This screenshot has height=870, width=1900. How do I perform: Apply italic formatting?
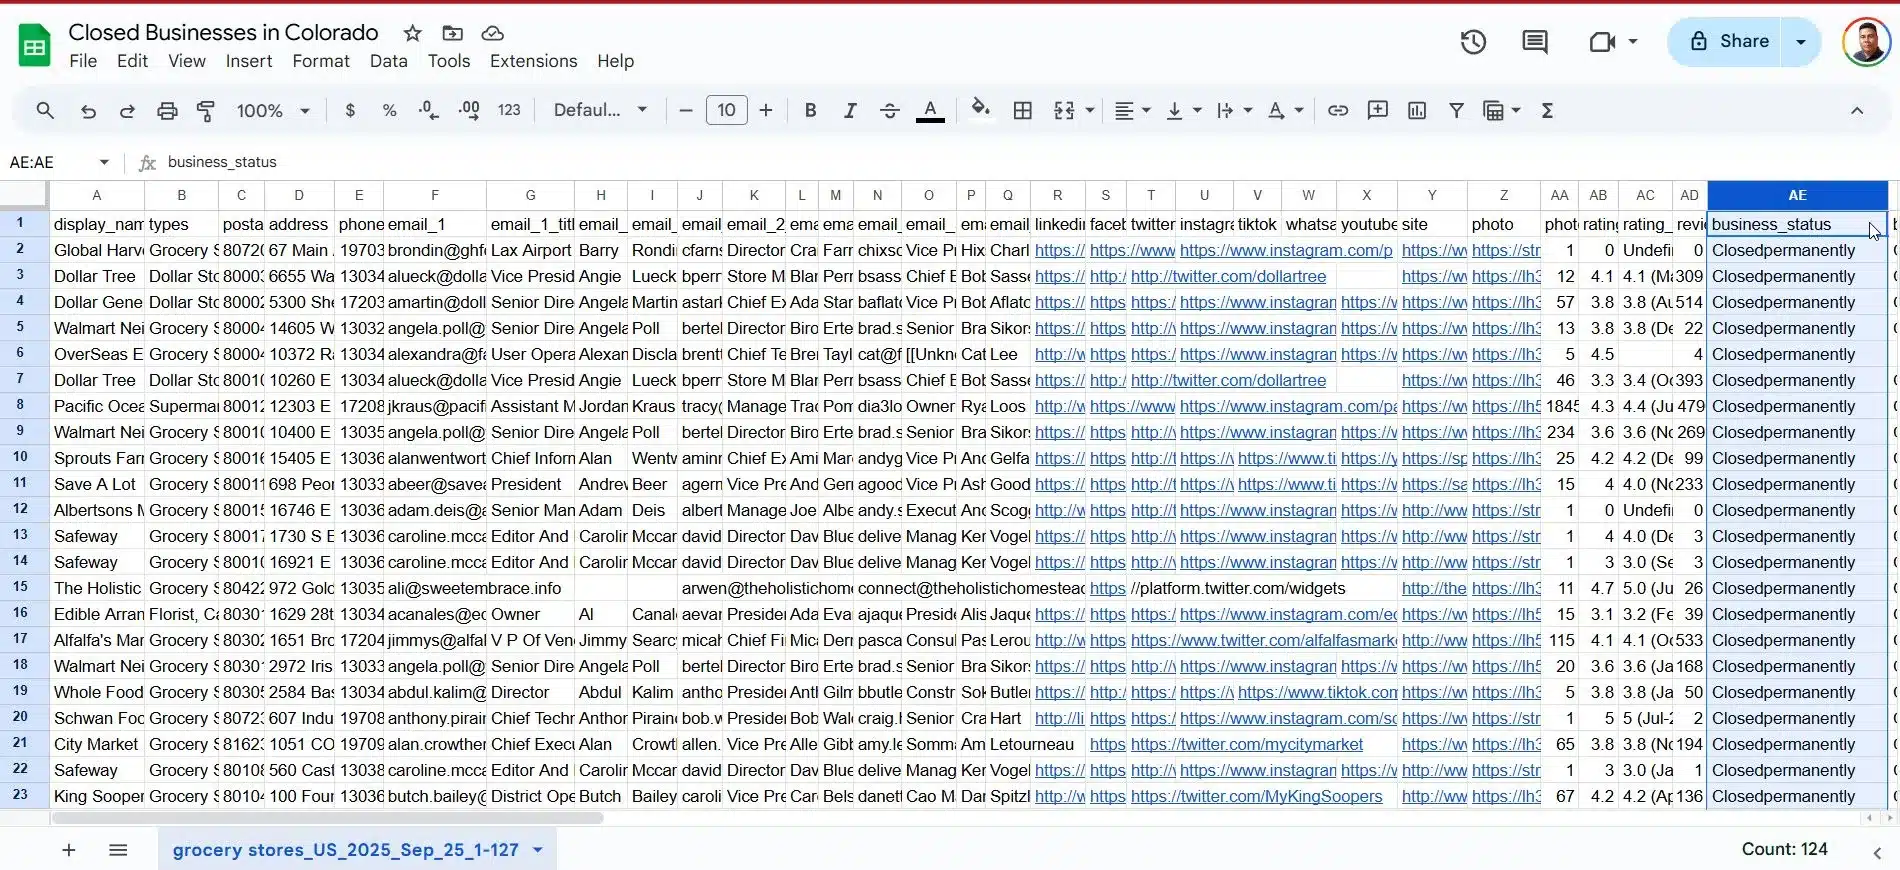(850, 110)
